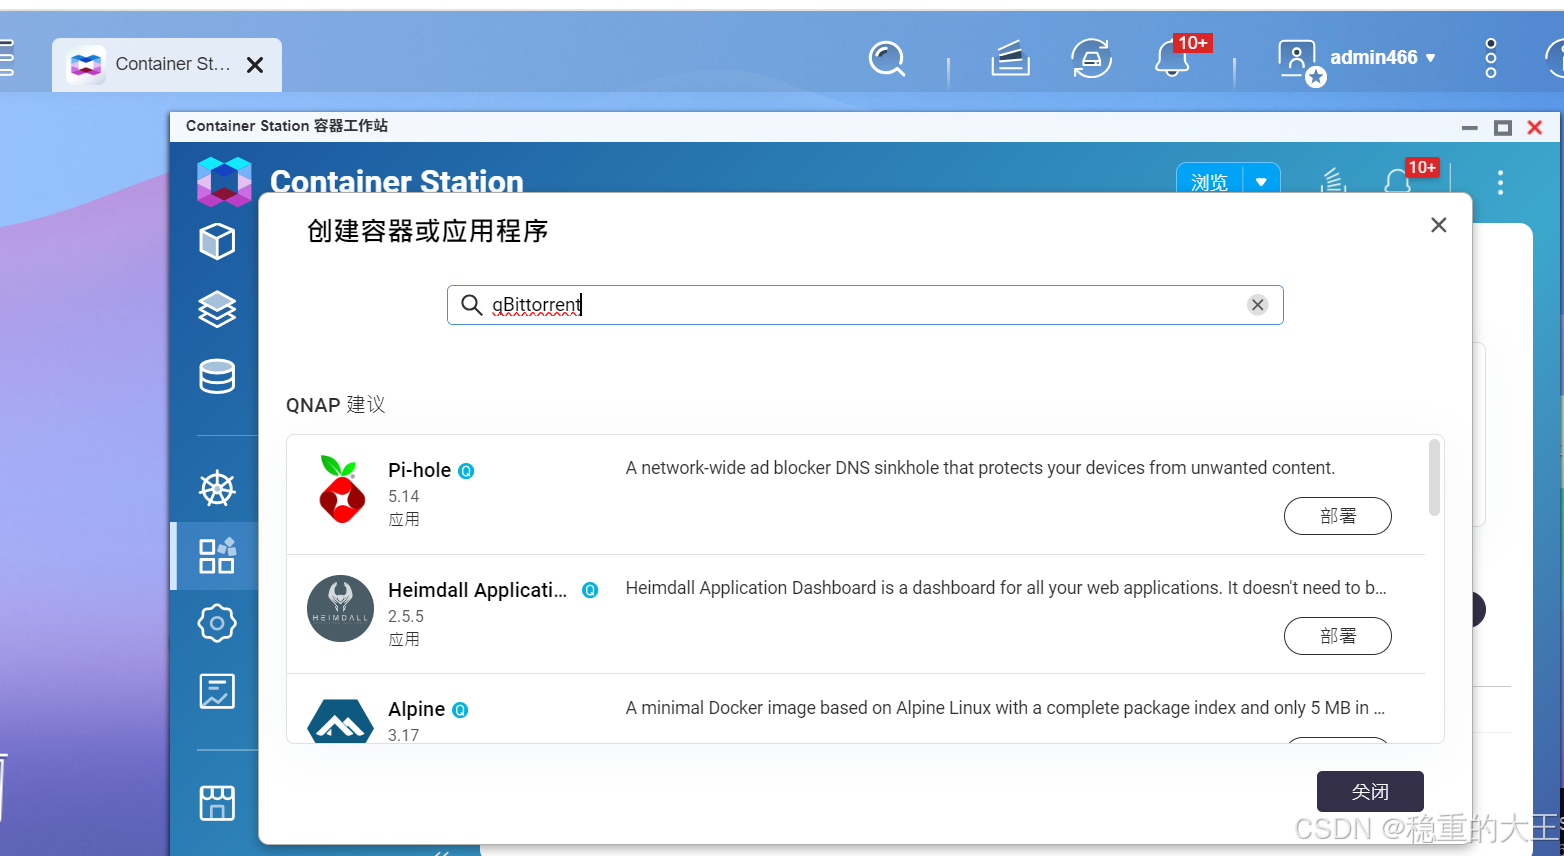Select the App Templates grid sidebar icon

(217, 556)
